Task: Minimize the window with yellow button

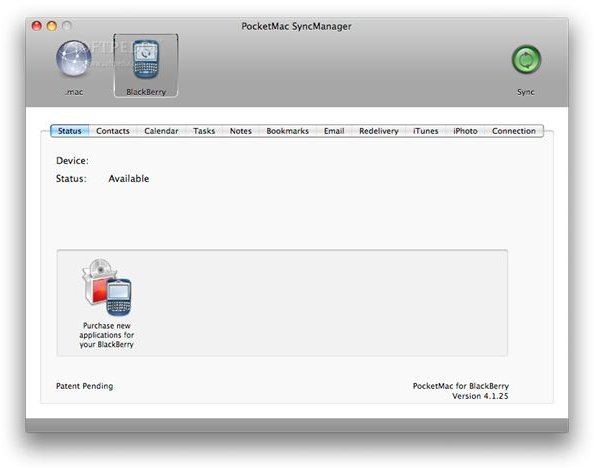Action: pyautogui.click(x=52, y=26)
